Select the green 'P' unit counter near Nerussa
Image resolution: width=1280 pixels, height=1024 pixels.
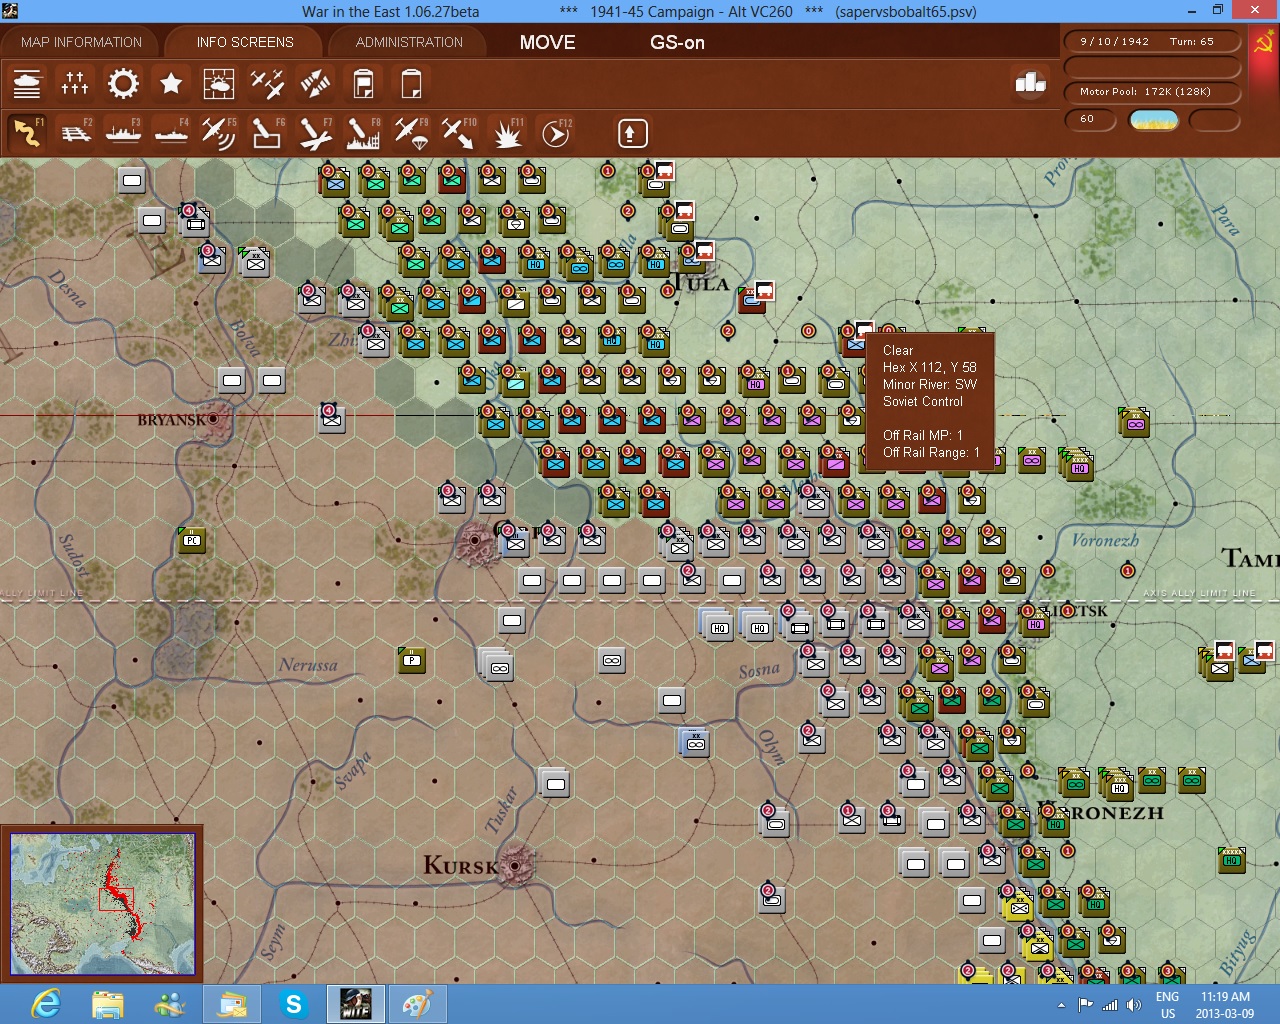click(x=412, y=660)
